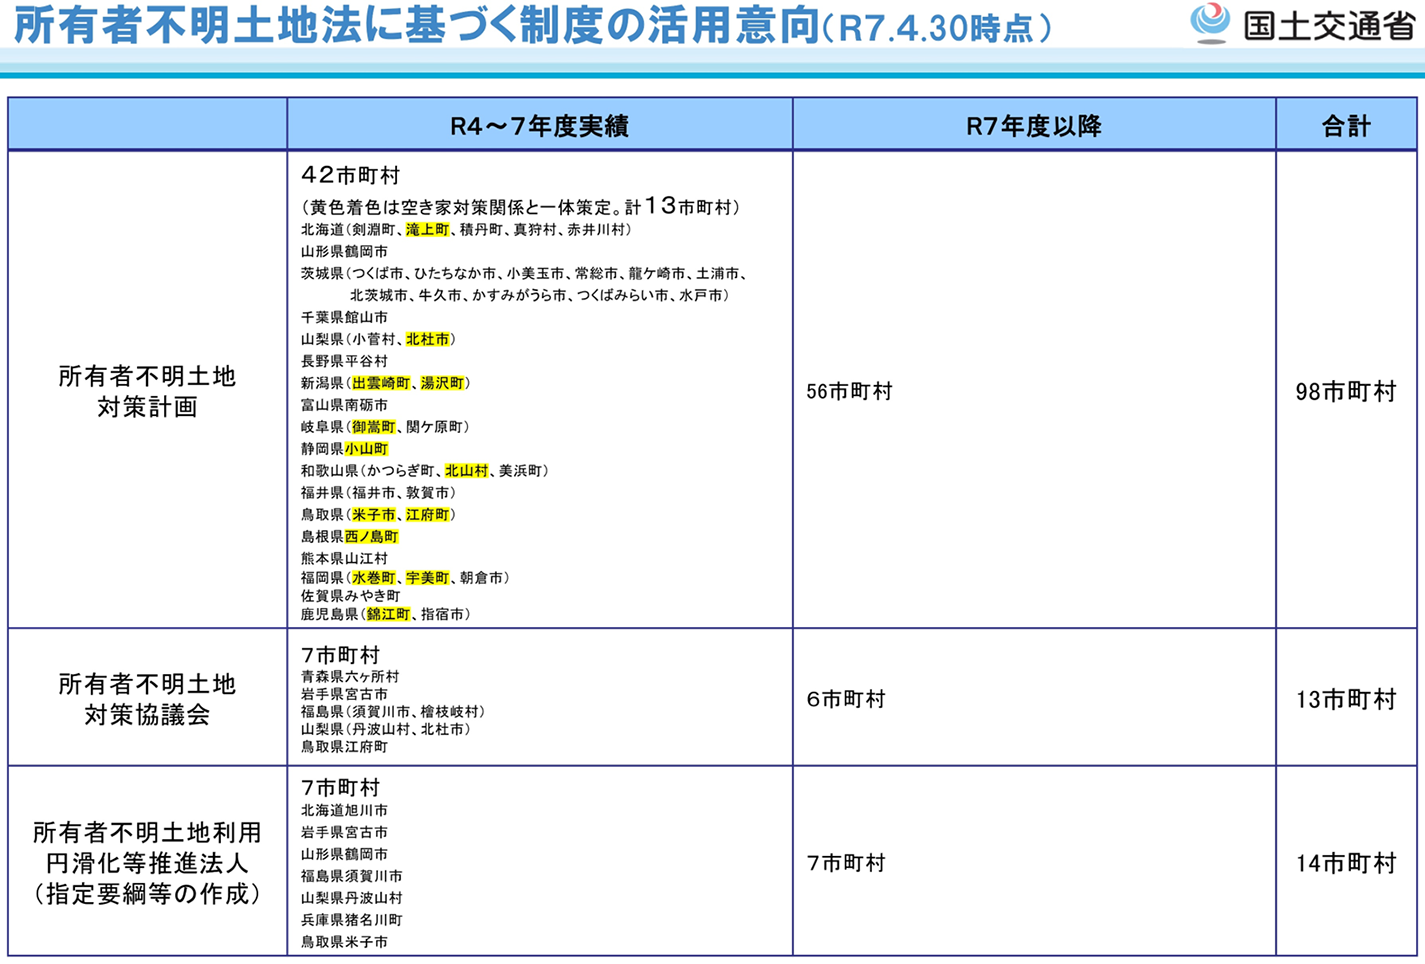This screenshot has height=964, width=1425.
Task: Click the 所有者不明土地対策計画 row label
Action: [147, 391]
